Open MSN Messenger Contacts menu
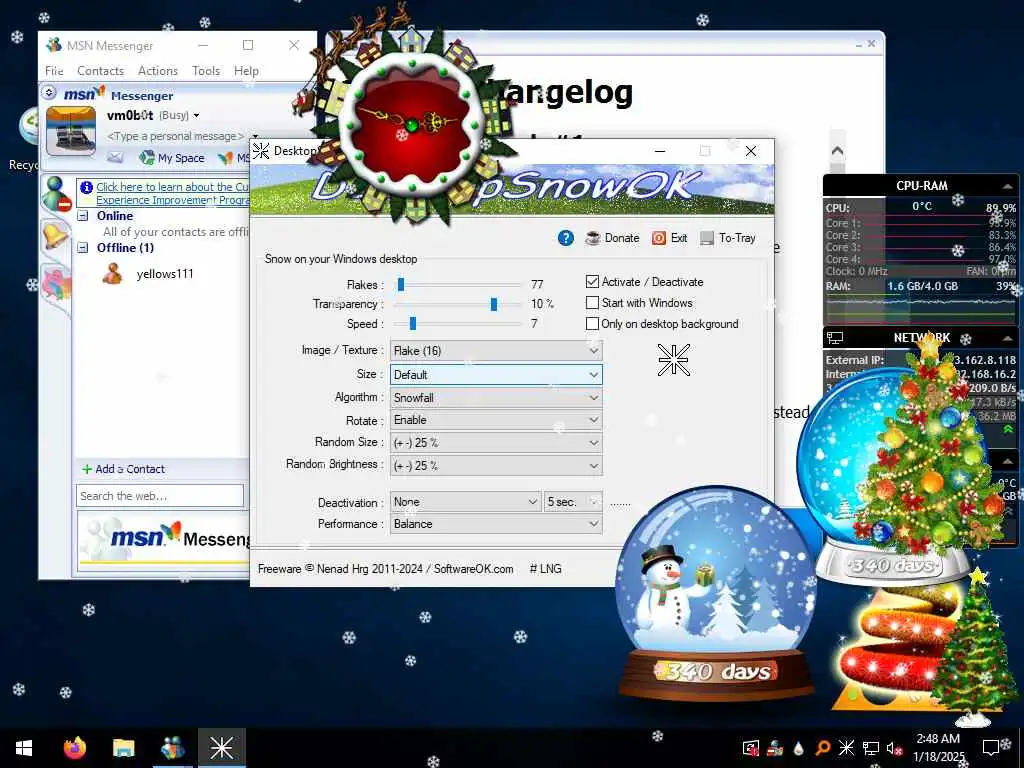Screen dimensions: 1024x768 click(x=101, y=71)
